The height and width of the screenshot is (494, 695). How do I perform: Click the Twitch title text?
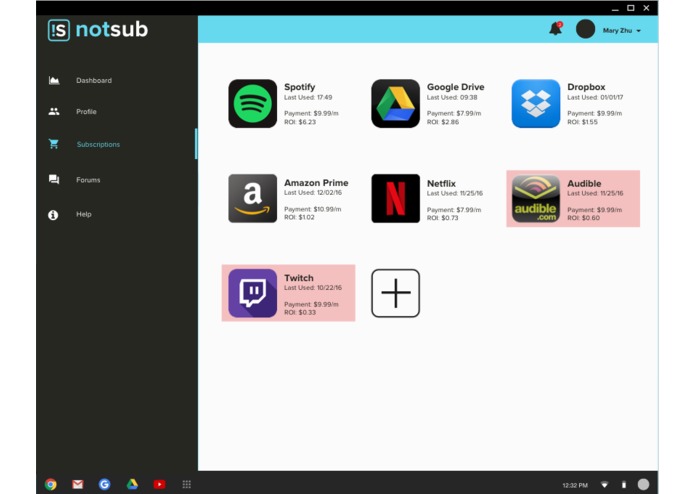(298, 278)
